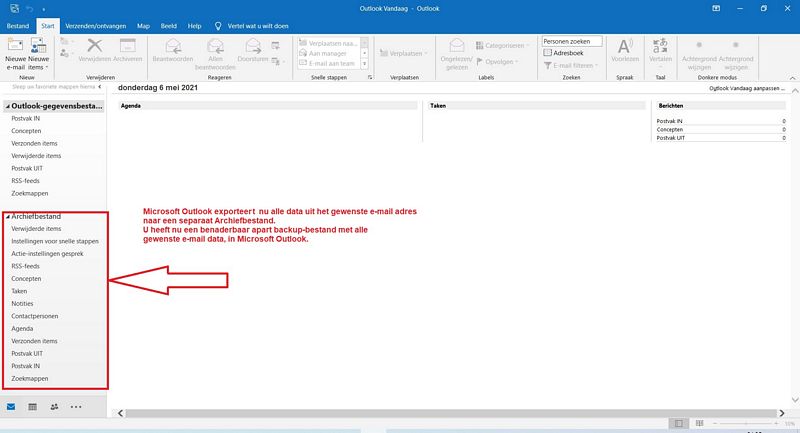Open the Beeld tab

[x=168, y=26]
